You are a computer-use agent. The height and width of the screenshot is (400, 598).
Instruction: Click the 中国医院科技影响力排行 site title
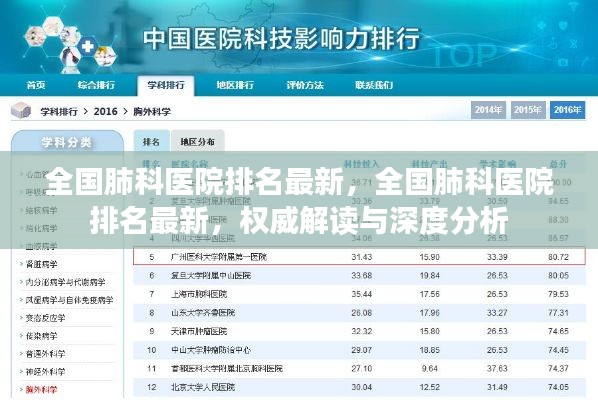(281, 39)
